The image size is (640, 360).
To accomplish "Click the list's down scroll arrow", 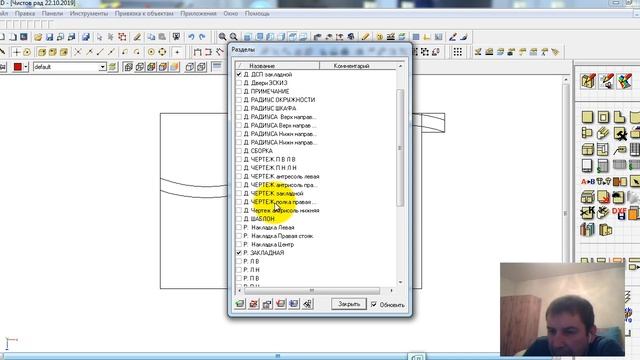I will coord(400,282).
